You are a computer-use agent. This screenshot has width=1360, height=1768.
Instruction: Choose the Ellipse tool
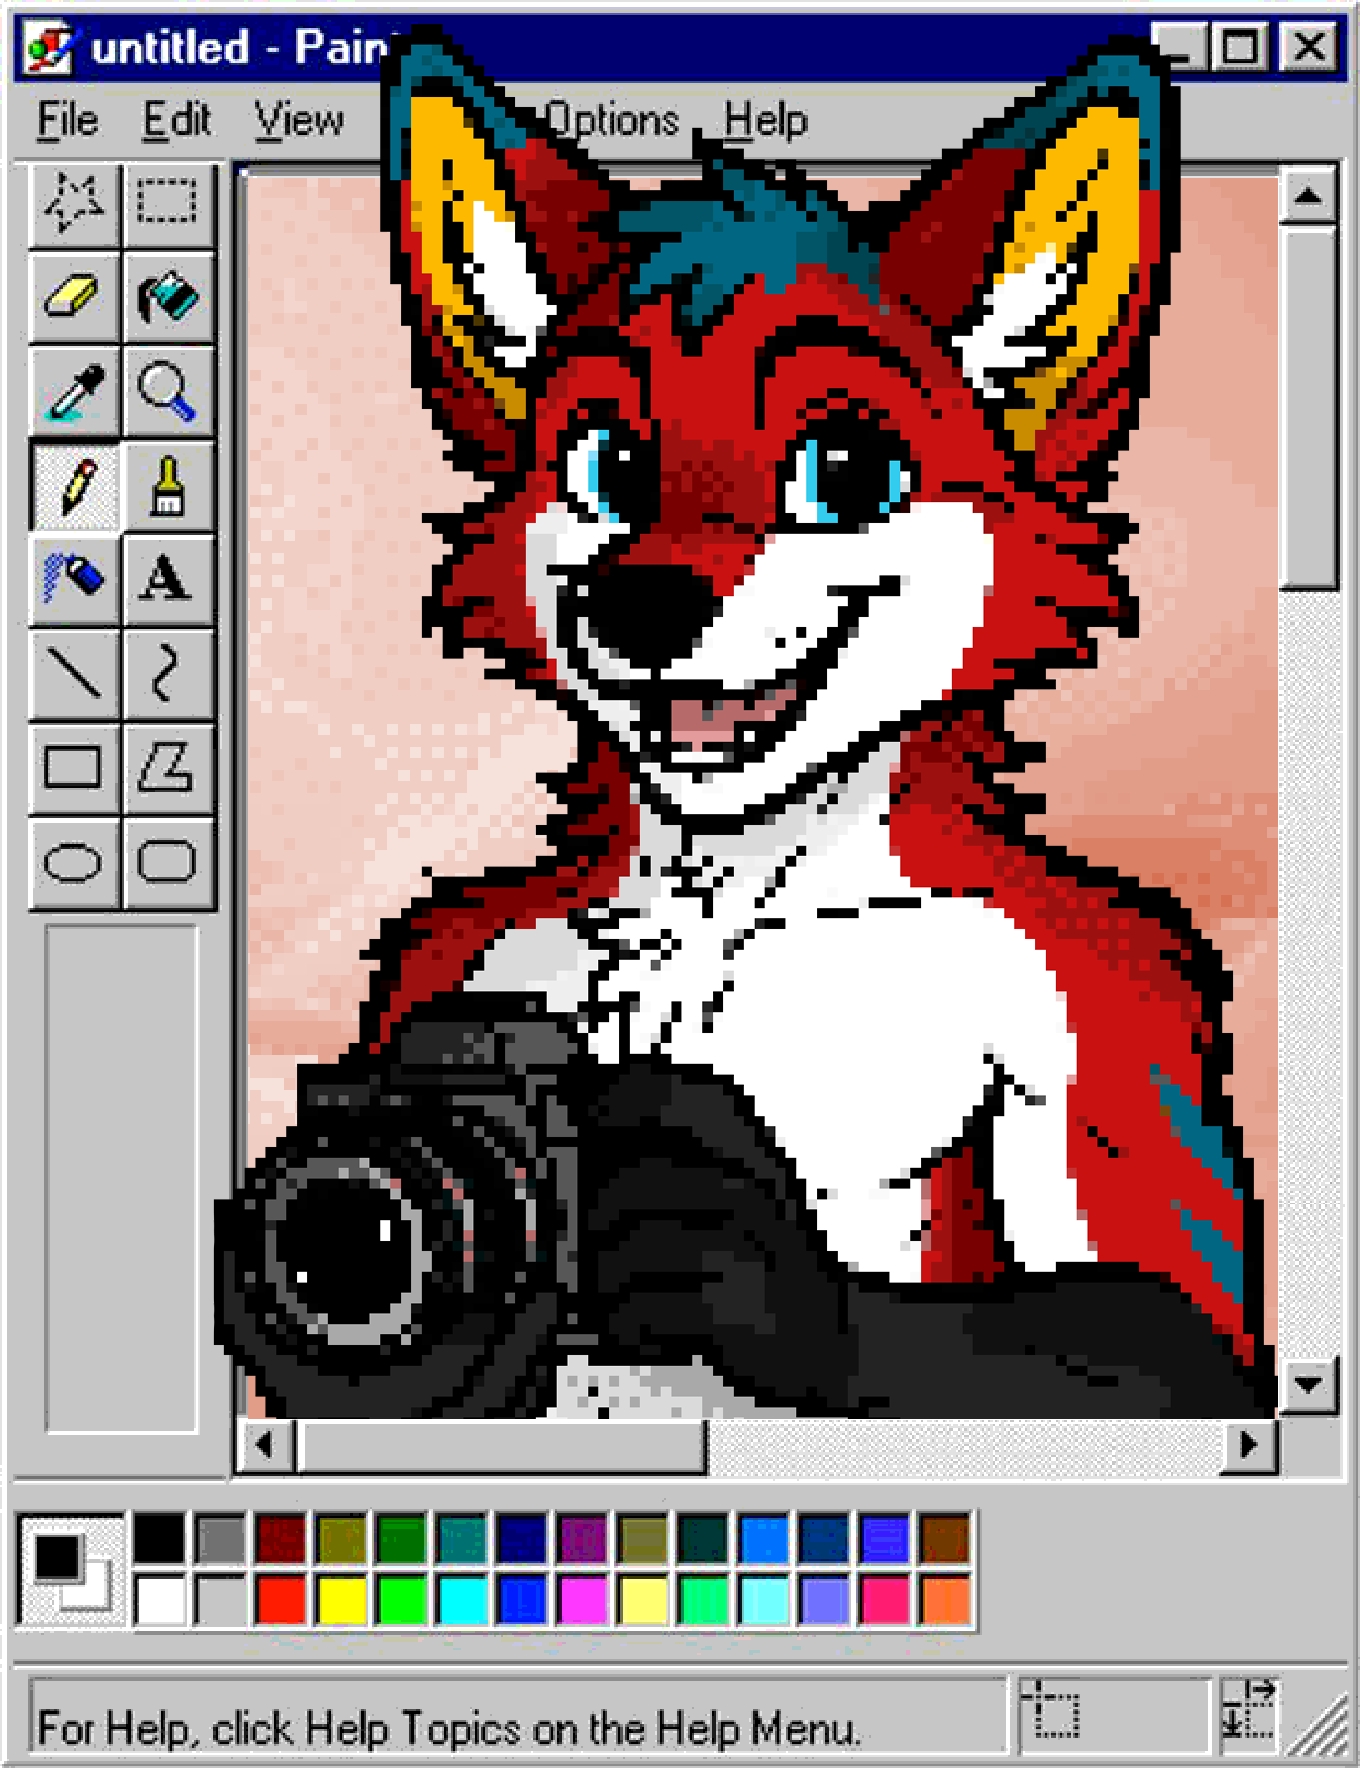click(x=74, y=861)
